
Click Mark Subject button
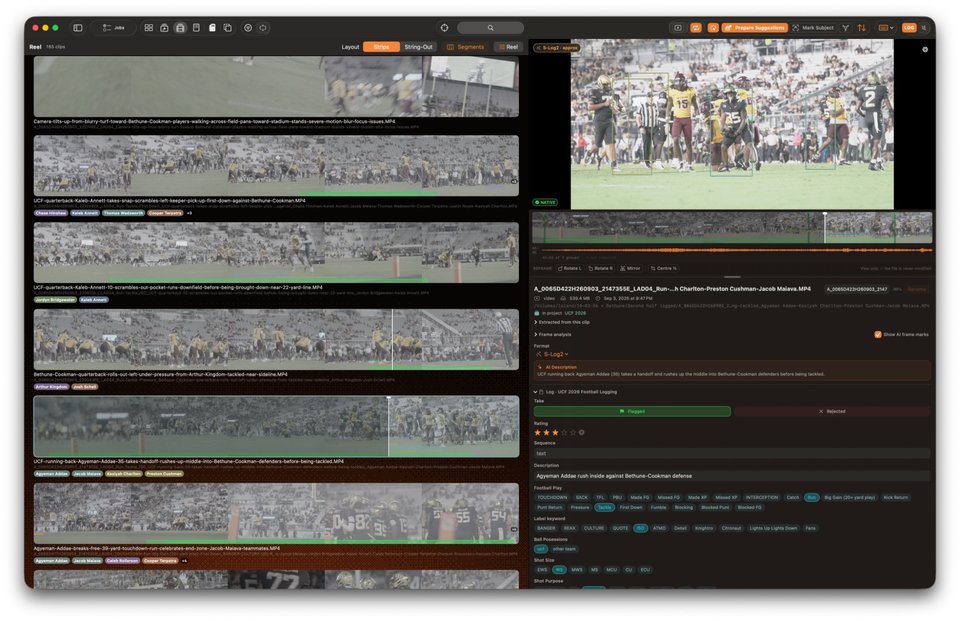point(813,28)
